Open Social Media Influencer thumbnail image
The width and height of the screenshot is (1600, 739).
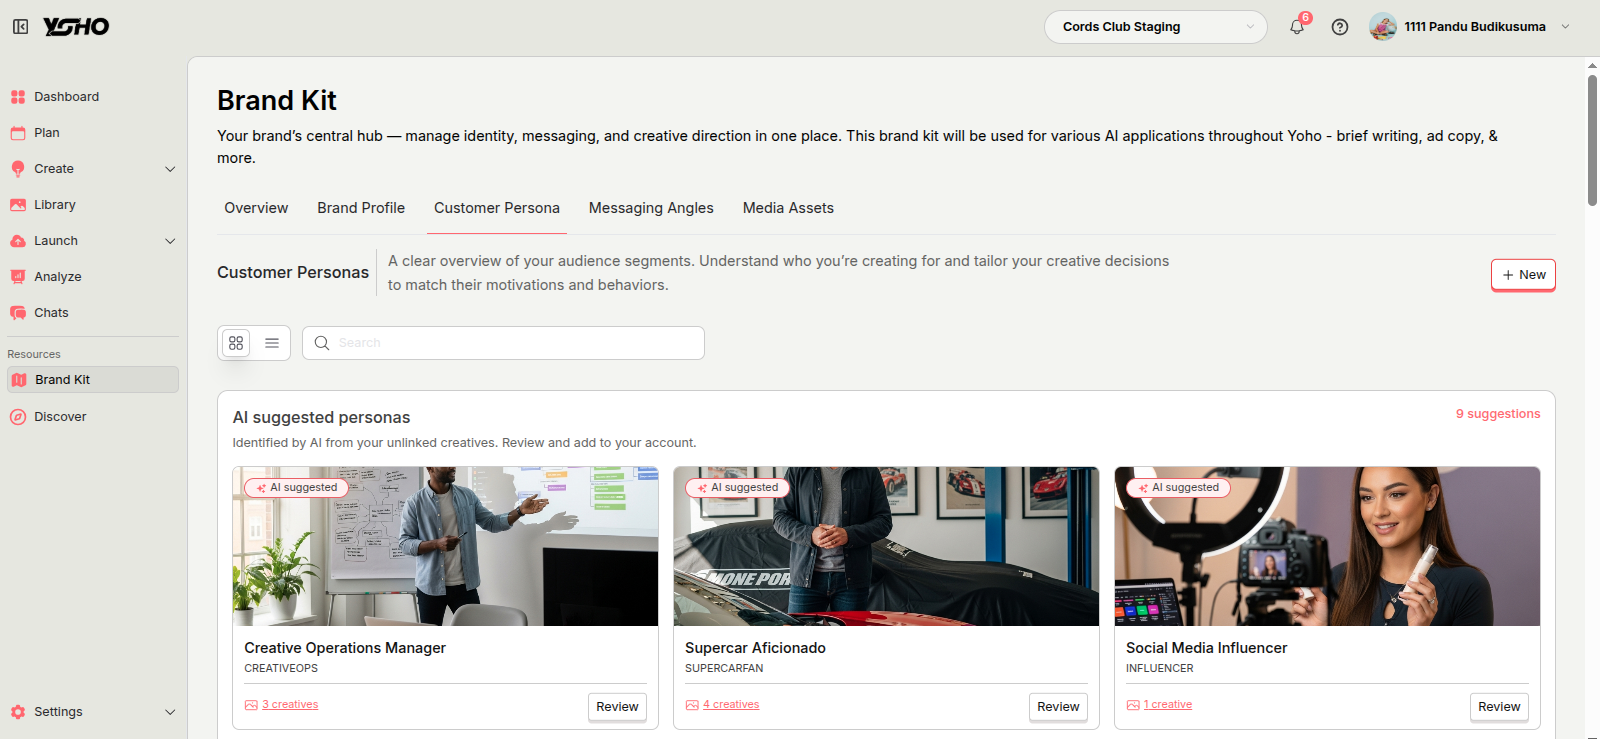coord(1327,546)
